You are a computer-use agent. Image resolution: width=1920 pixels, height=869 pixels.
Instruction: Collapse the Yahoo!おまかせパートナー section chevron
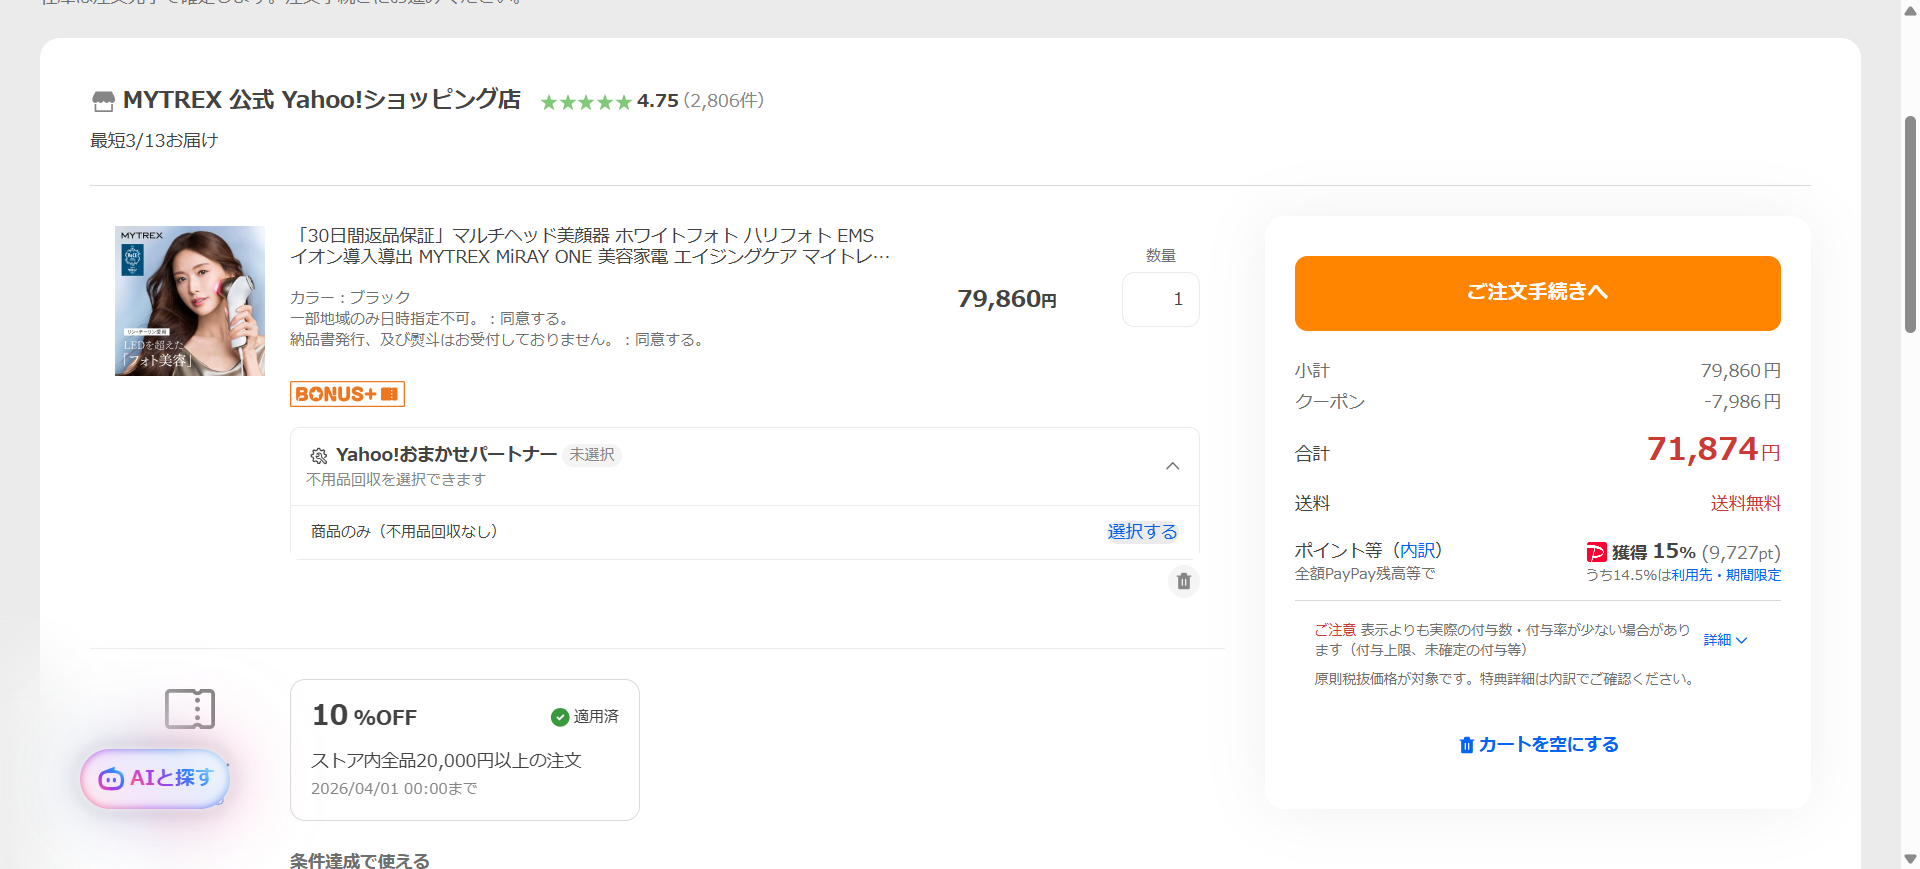1173,466
